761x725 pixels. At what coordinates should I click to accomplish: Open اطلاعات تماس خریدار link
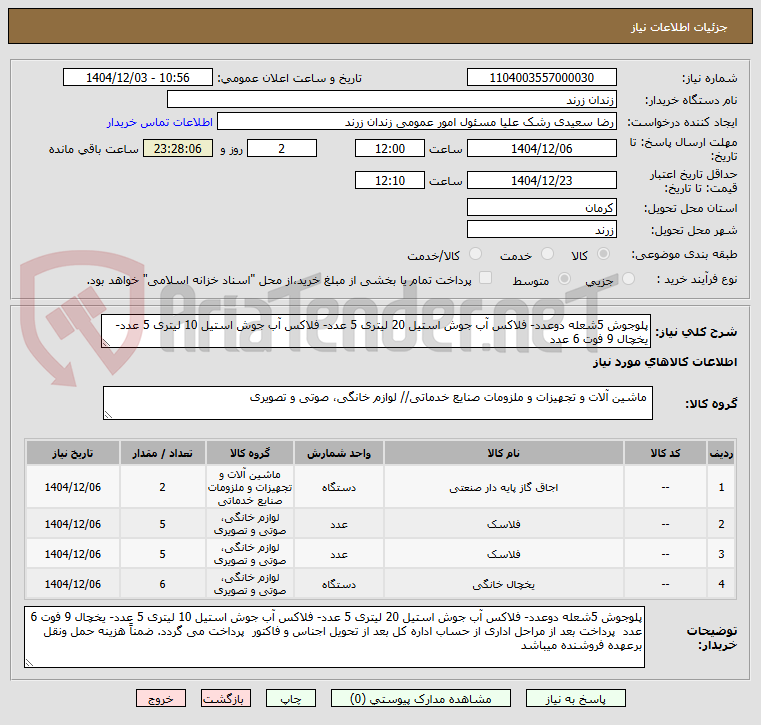160,122
